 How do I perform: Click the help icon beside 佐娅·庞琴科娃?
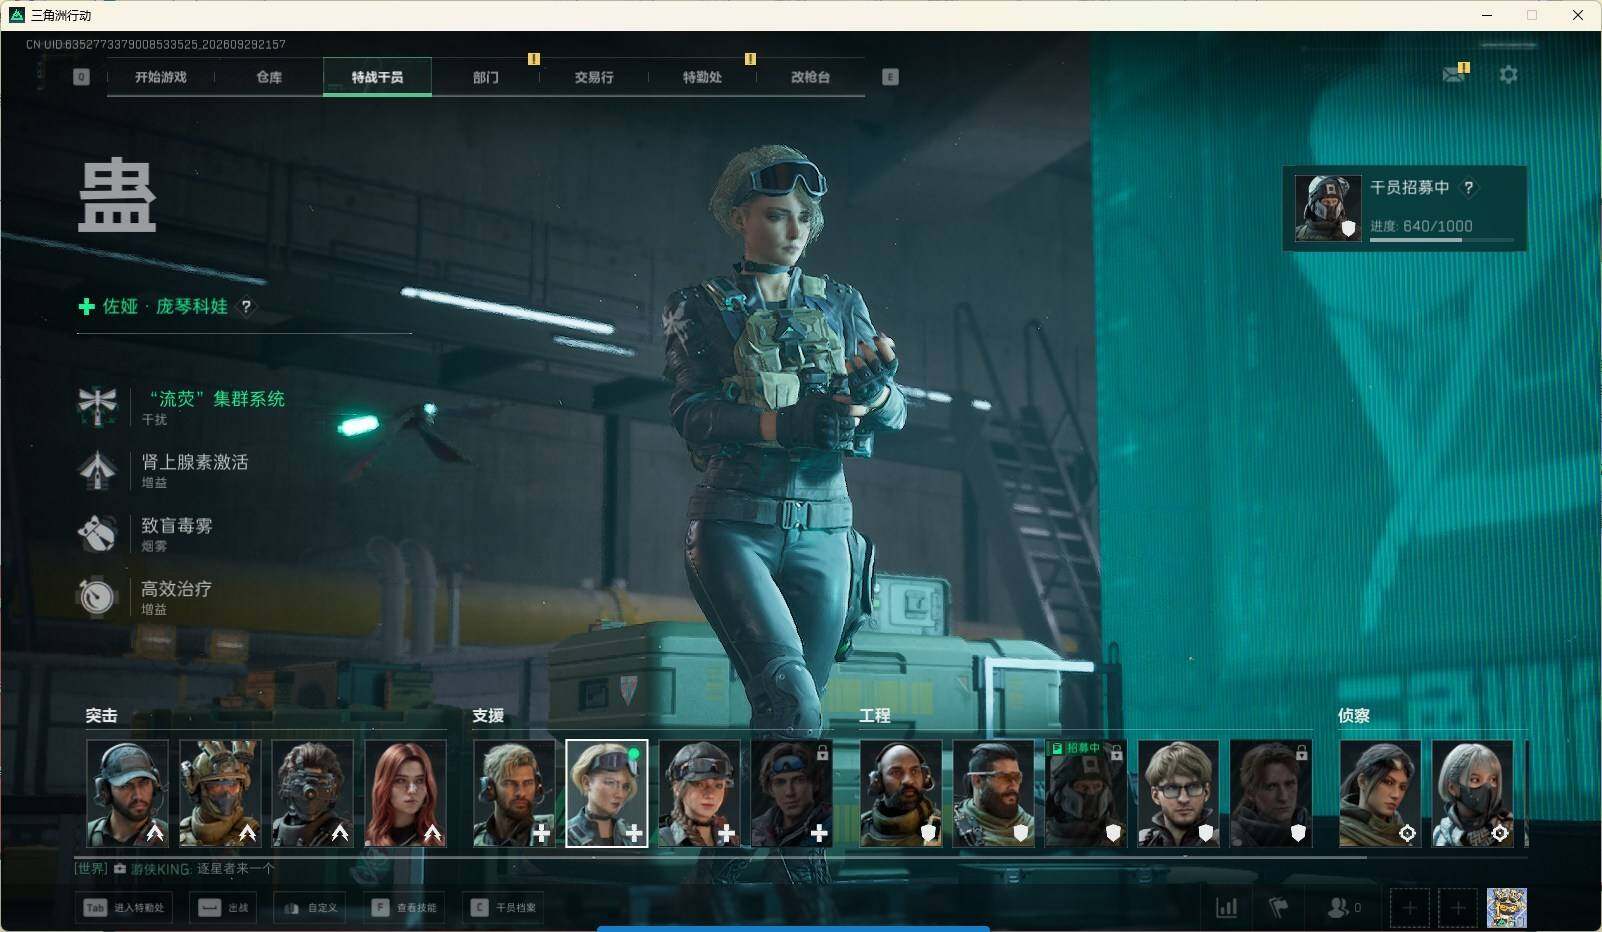[246, 307]
